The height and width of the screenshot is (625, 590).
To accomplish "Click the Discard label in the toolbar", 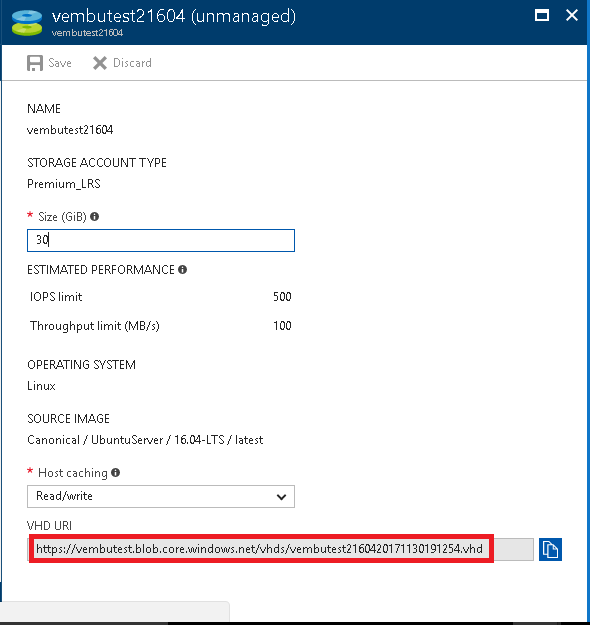I will [x=132, y=63].
